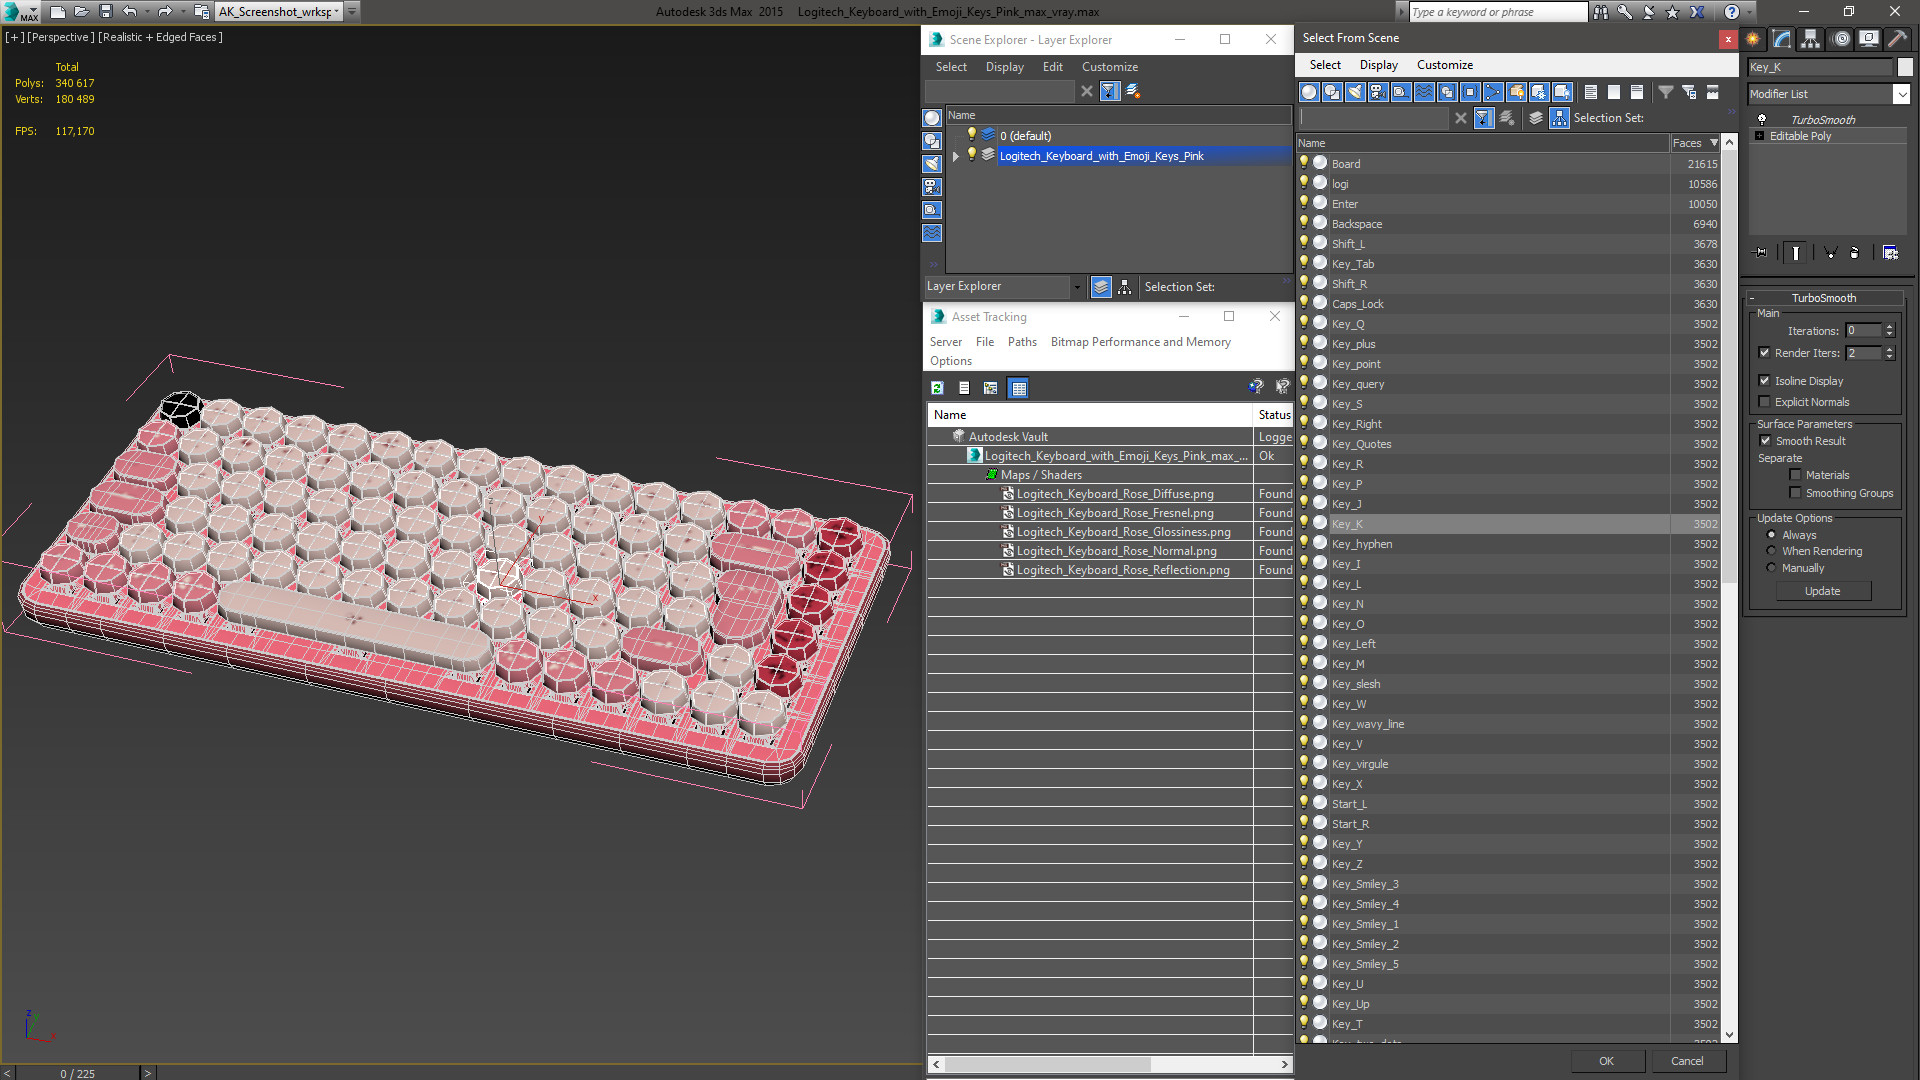Click Sort by Layer icon in Select From Scene

(1536, 118)
